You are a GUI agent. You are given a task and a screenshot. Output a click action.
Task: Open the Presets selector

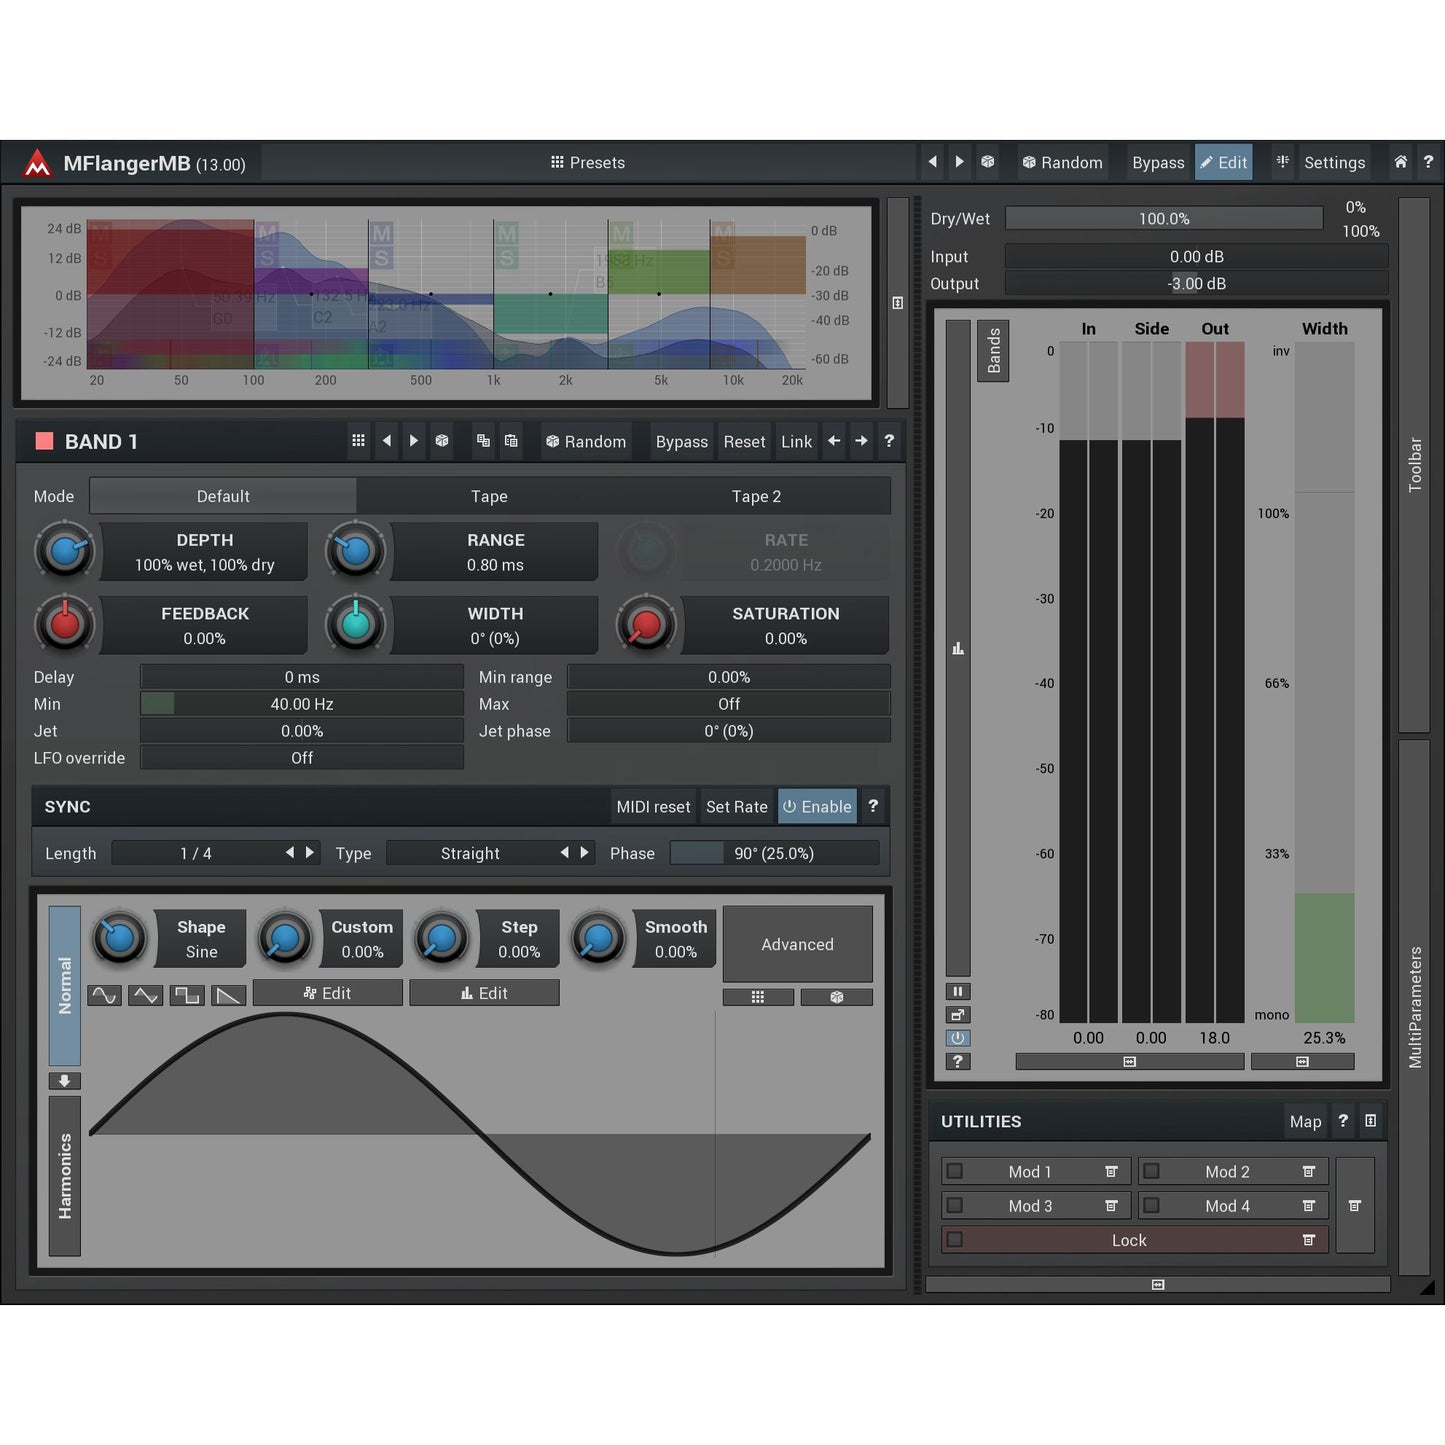(x=588, y=162)
